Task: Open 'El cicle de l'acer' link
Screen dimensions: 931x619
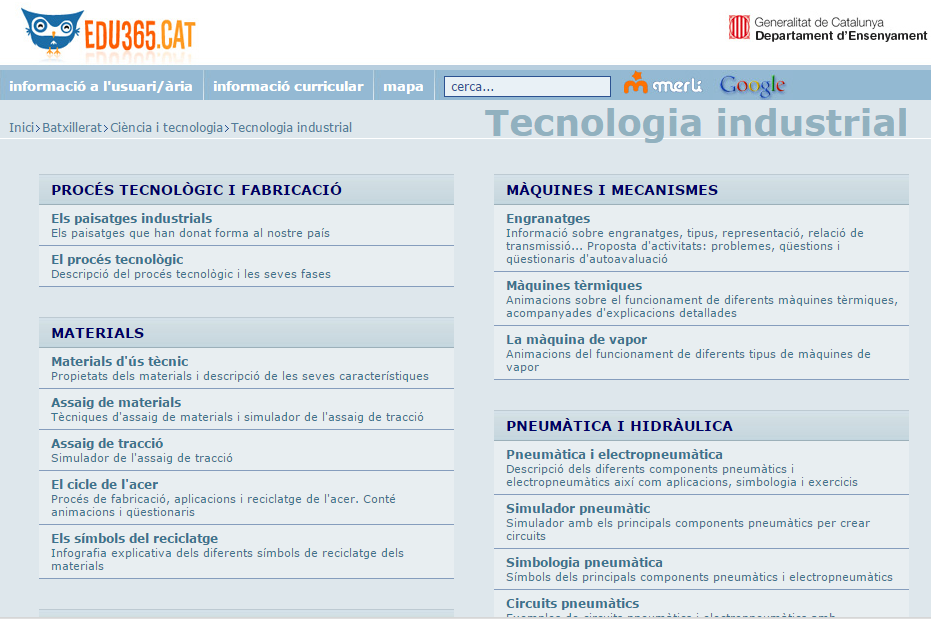Action: pyautogui.click(x=104, y=484)
